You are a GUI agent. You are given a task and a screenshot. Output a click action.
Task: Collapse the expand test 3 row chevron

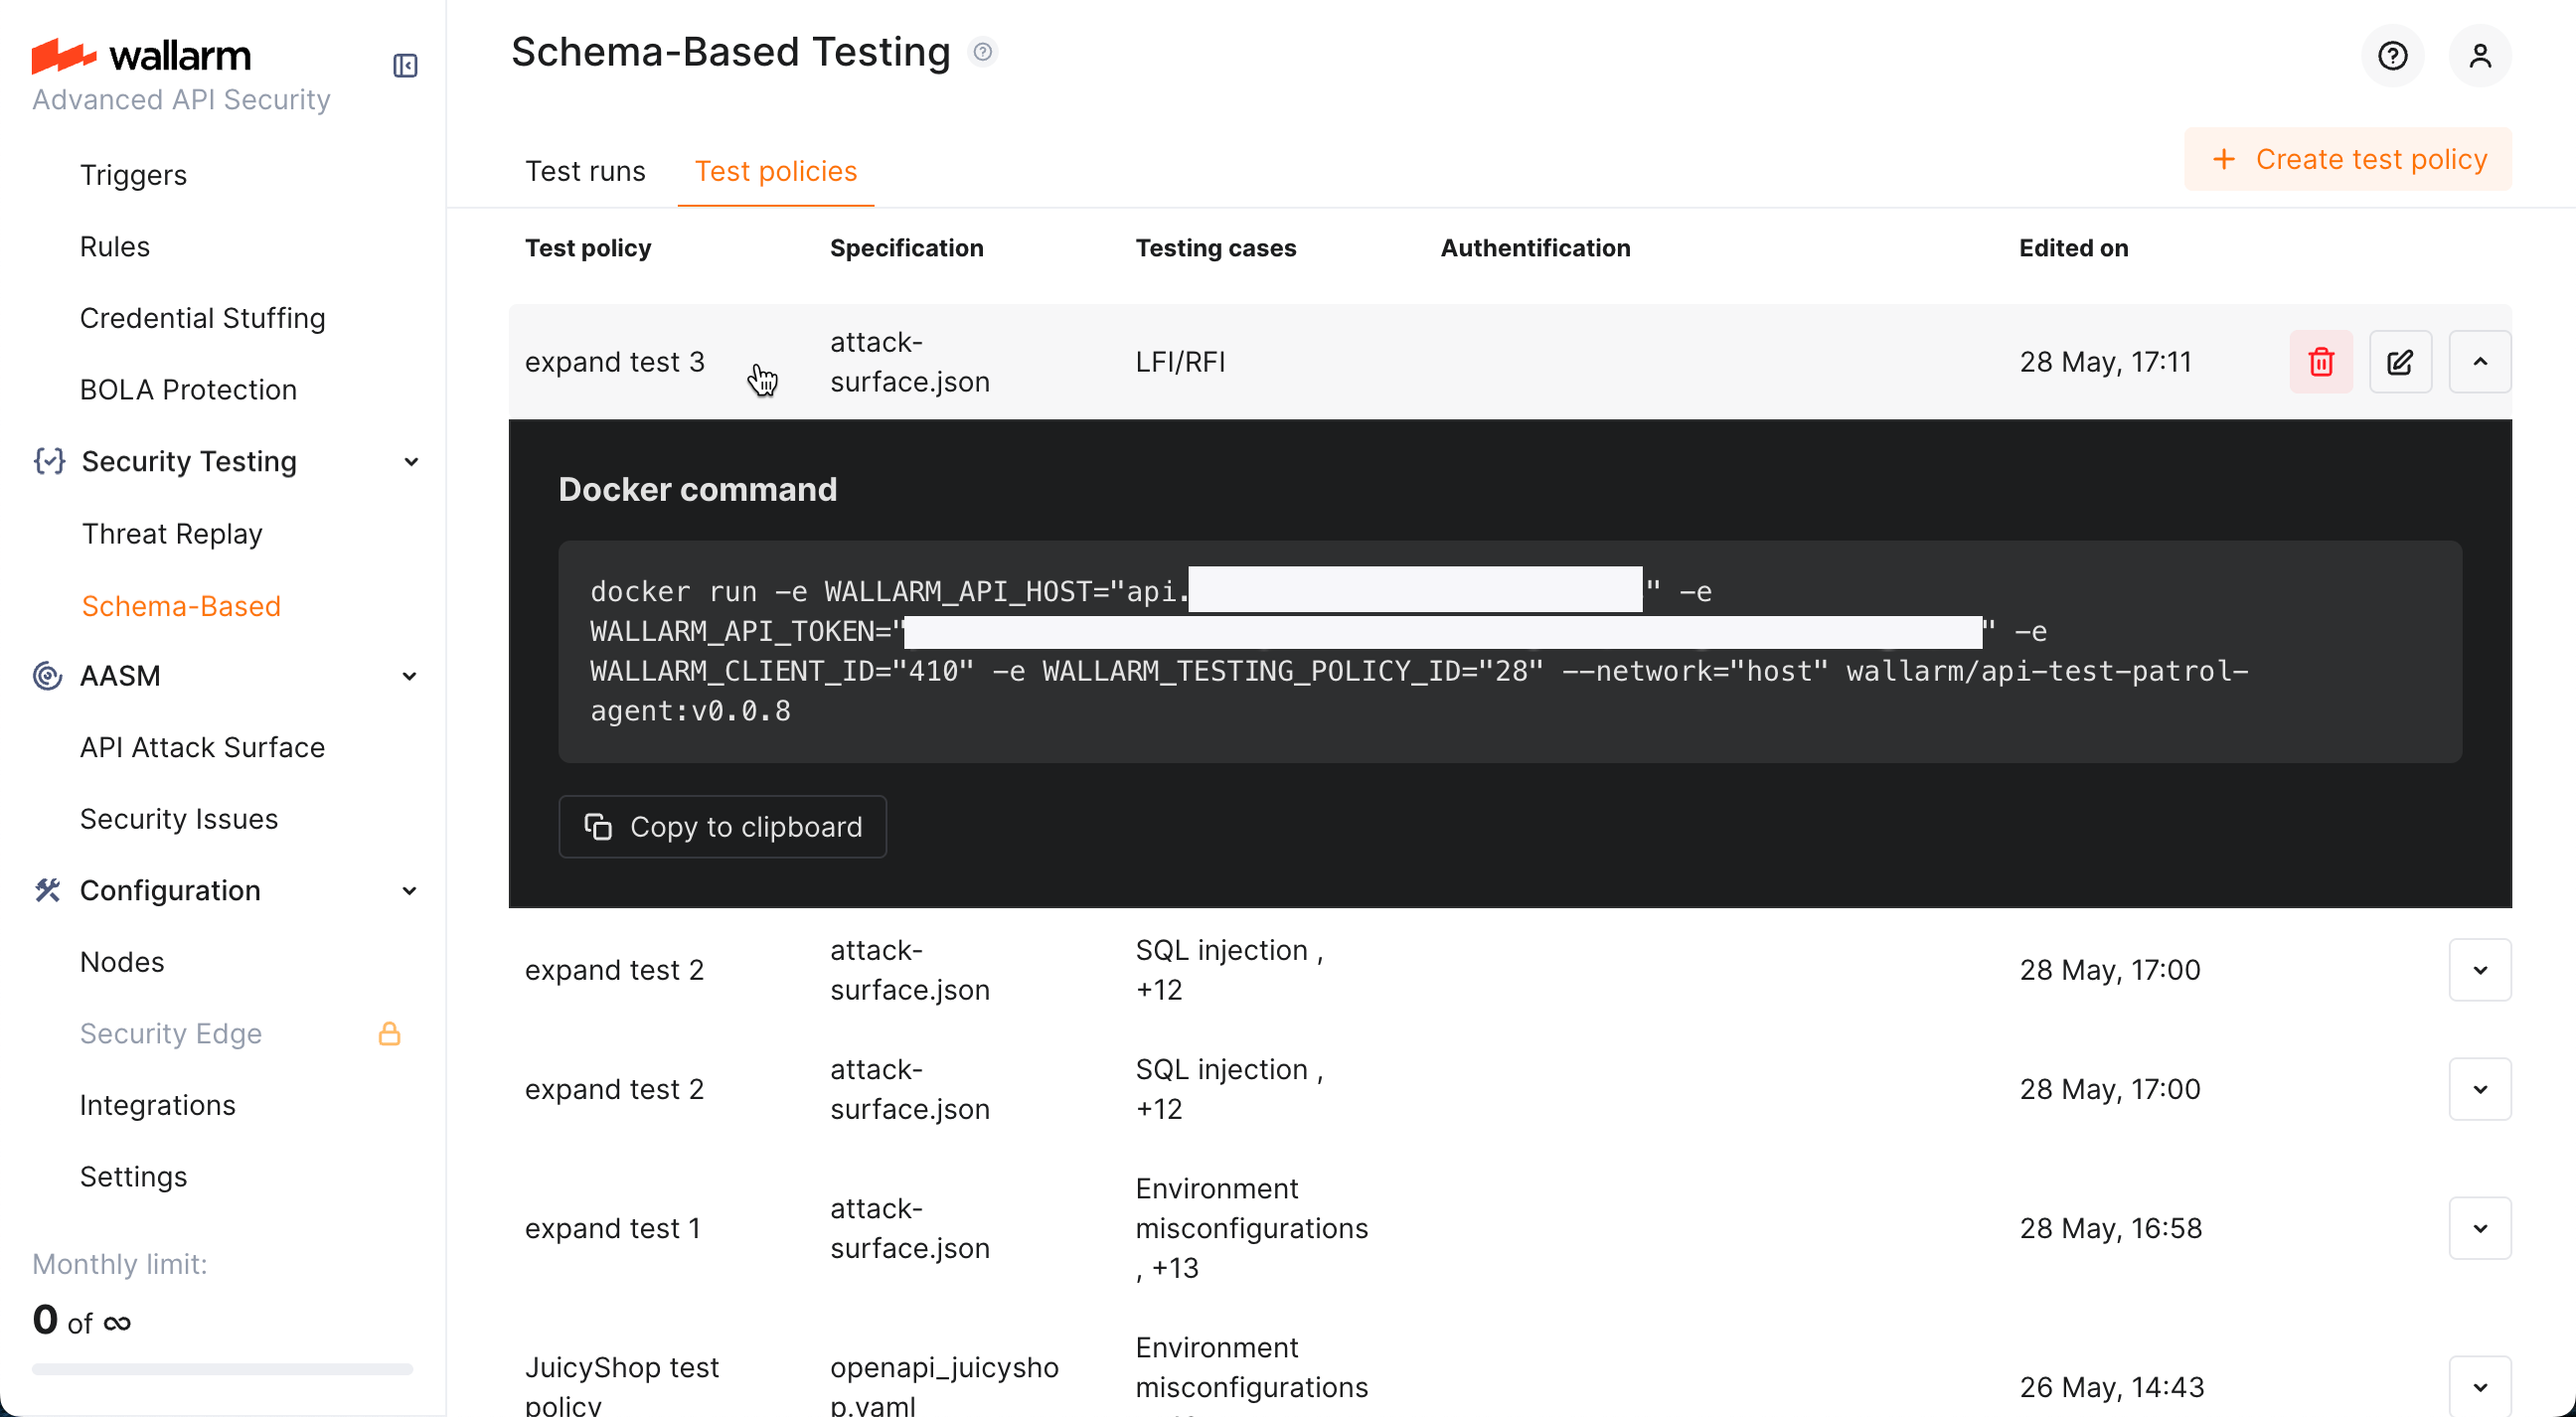(x=2479, y=362)
